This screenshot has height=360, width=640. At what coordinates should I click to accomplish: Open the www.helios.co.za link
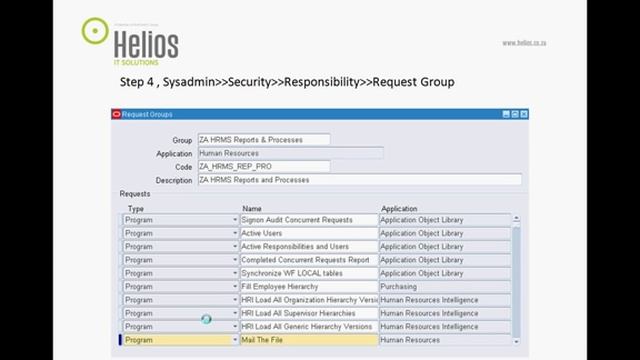pos(524,43)
